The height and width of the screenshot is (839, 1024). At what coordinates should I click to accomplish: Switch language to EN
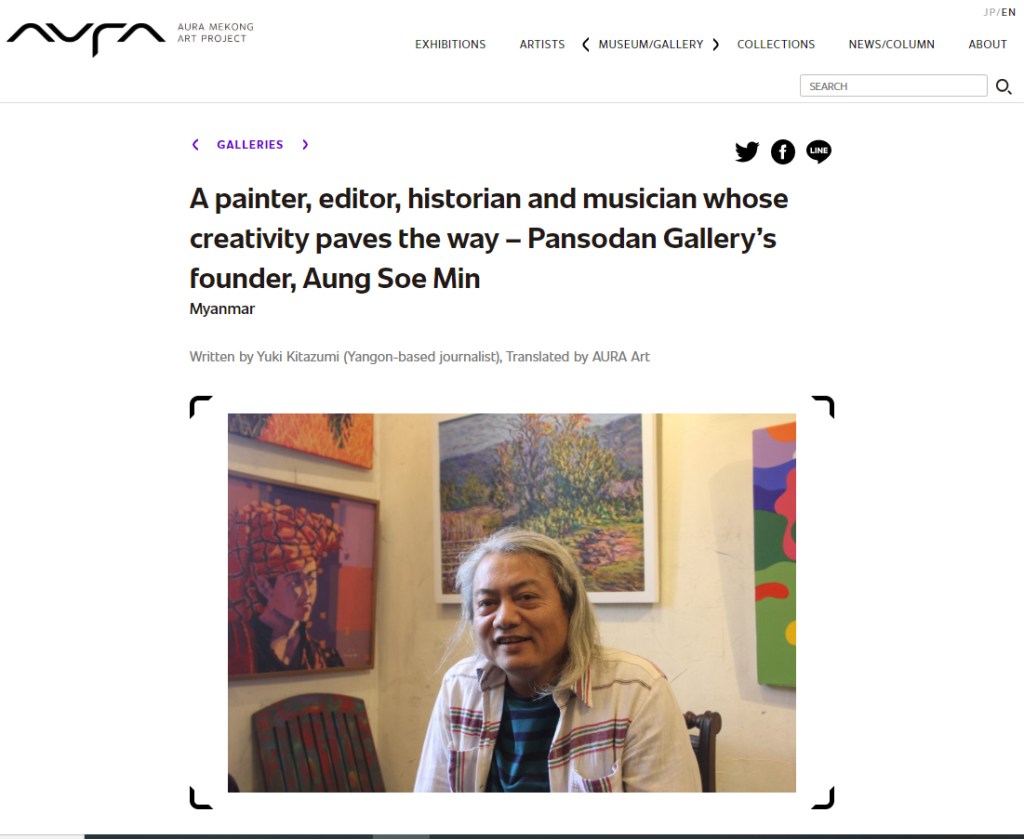click(1008, 12)
